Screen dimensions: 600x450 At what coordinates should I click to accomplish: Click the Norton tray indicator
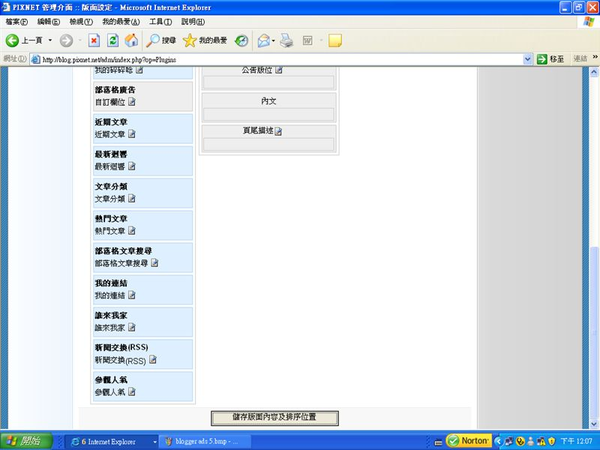pos(469,441)
